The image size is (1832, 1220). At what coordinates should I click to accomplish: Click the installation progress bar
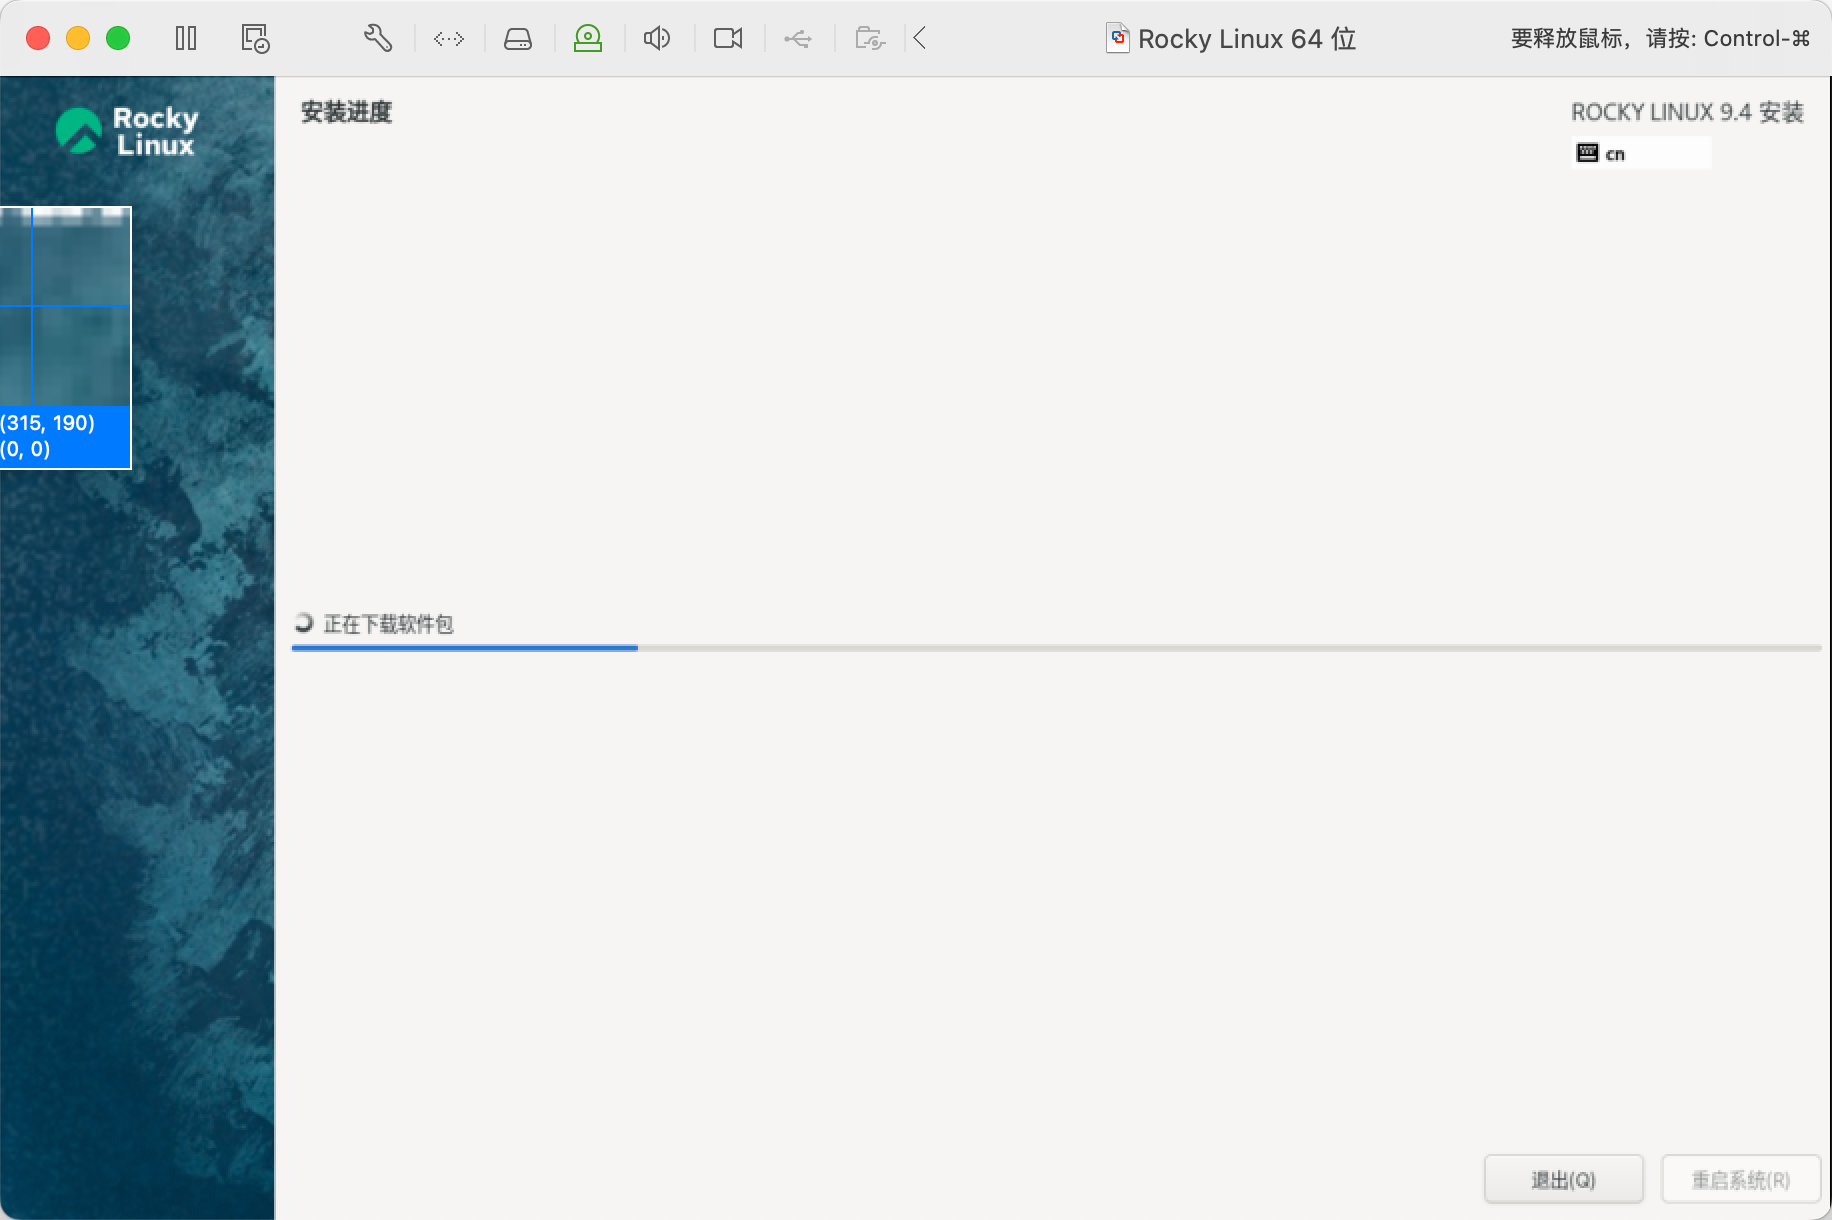click(x=1056, y=648)
